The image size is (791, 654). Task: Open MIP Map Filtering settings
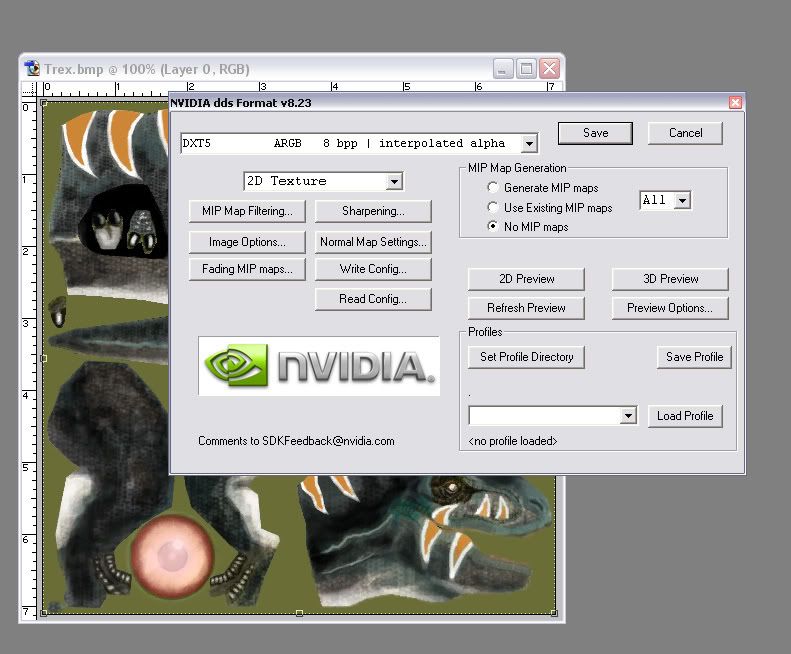tap(247, 211)
